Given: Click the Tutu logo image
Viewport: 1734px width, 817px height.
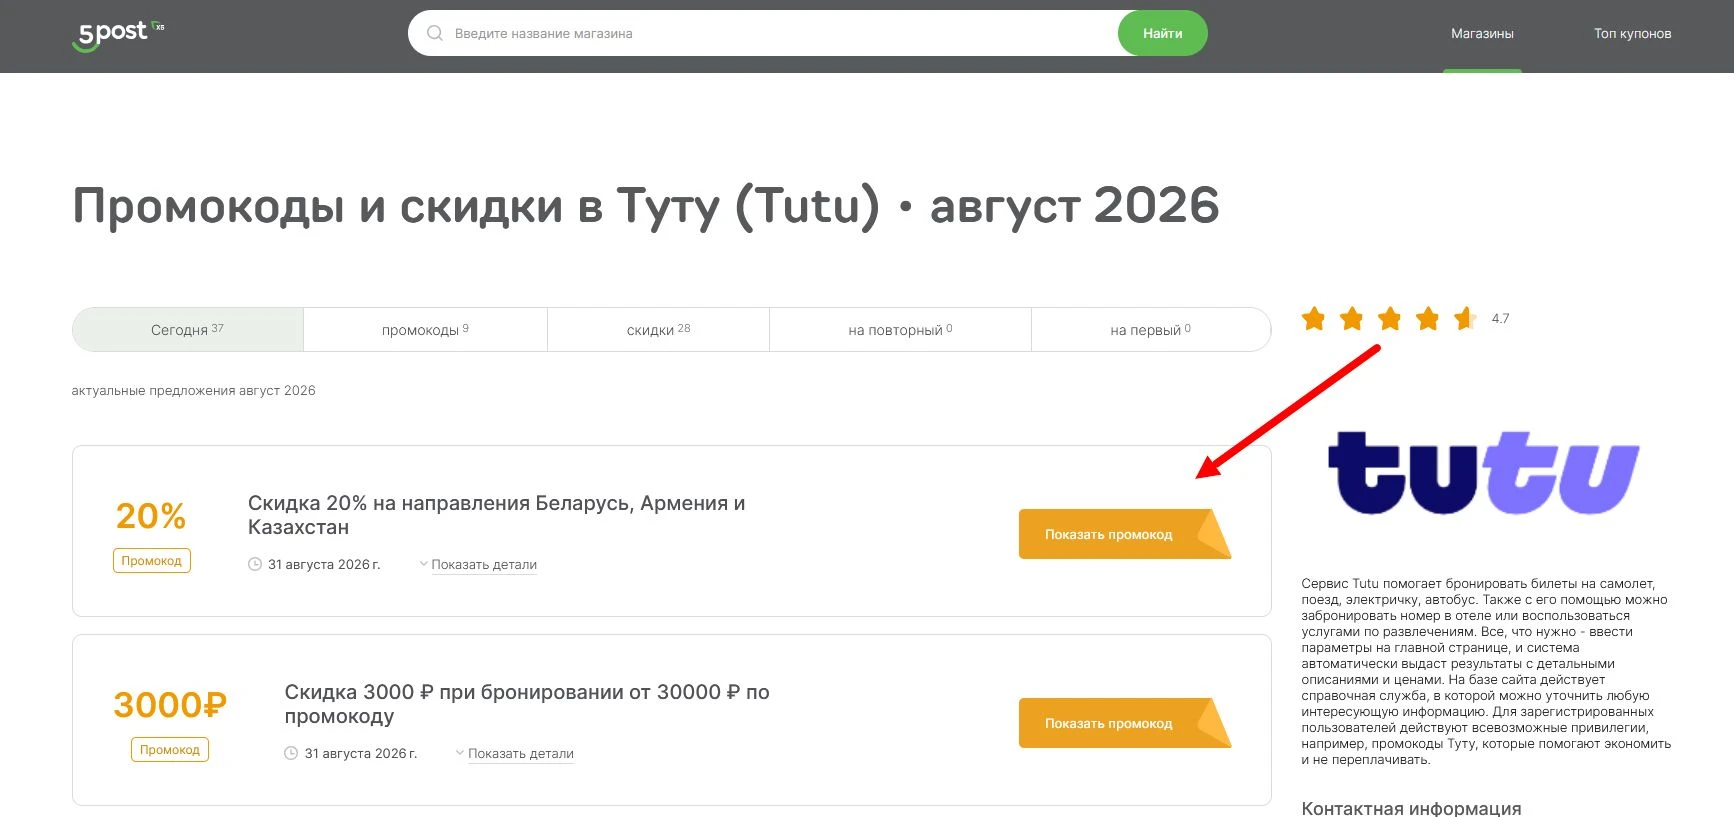Looking at the screenshot, I should point(1484,473).
